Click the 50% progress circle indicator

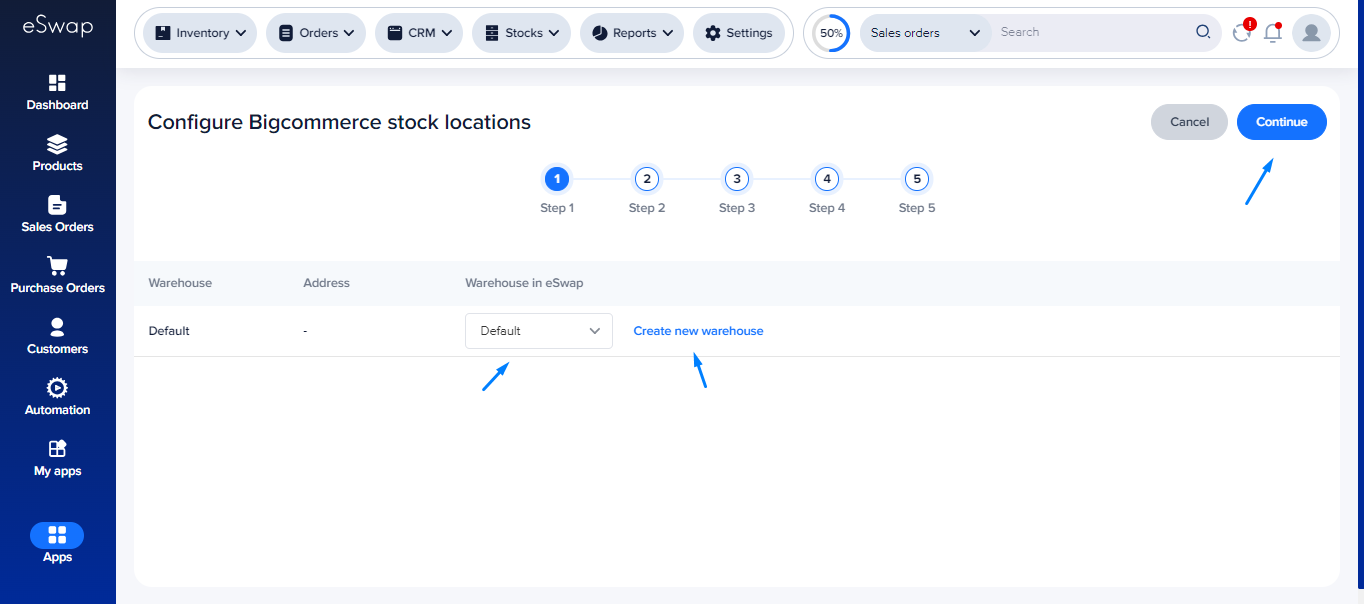pos(831,33)
